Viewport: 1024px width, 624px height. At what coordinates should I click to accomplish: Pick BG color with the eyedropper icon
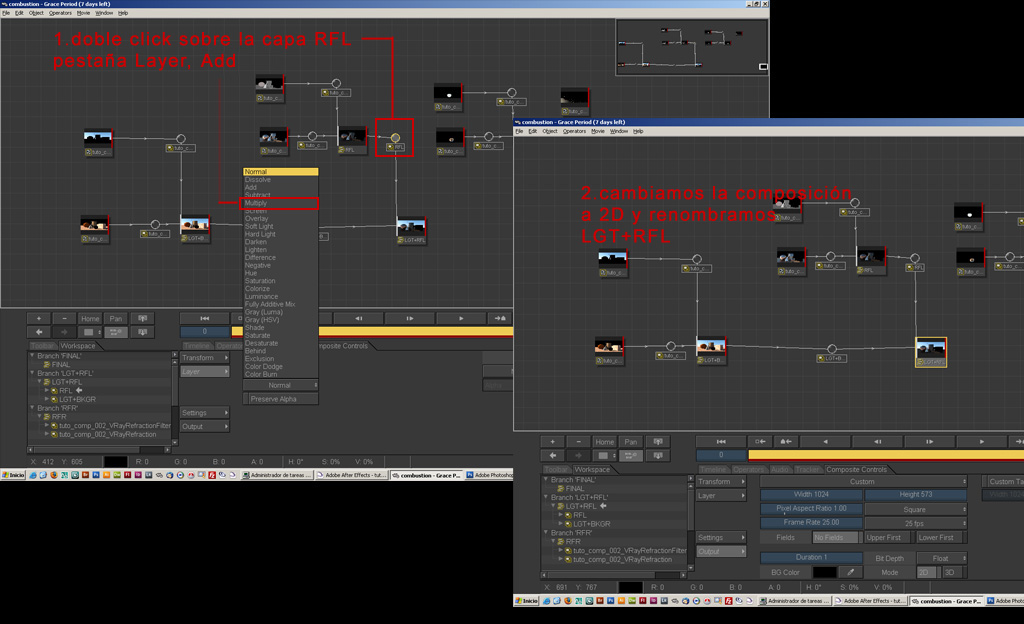coord(850,572)
